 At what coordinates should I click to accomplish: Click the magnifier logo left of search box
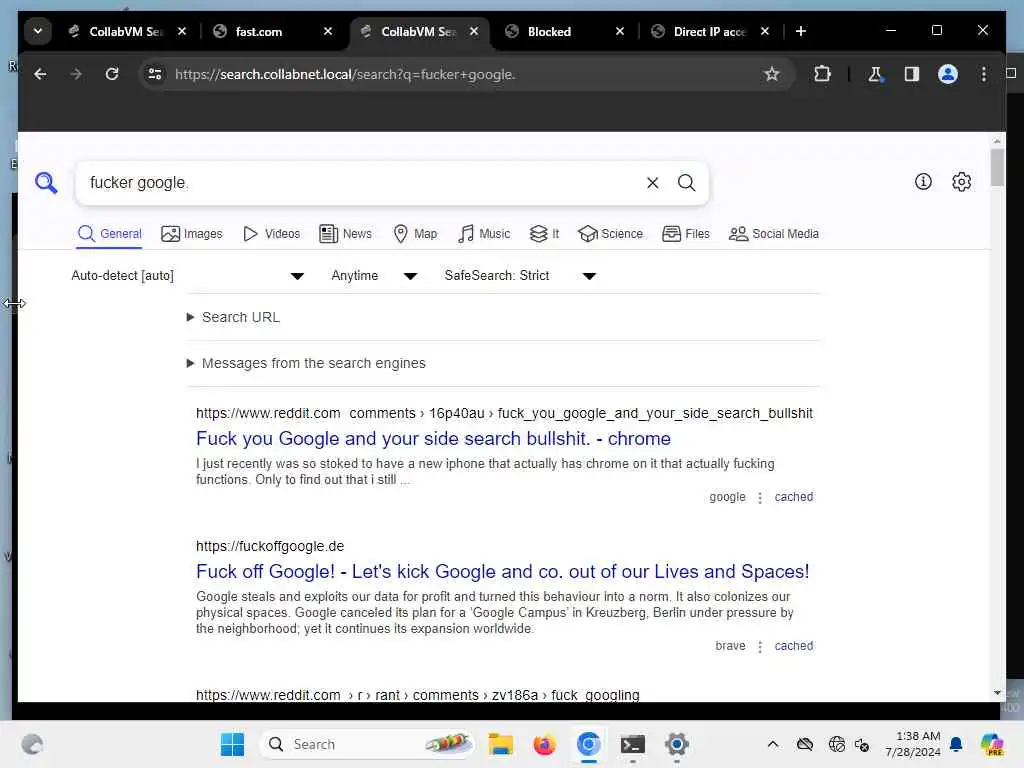(x=46, y=182)
